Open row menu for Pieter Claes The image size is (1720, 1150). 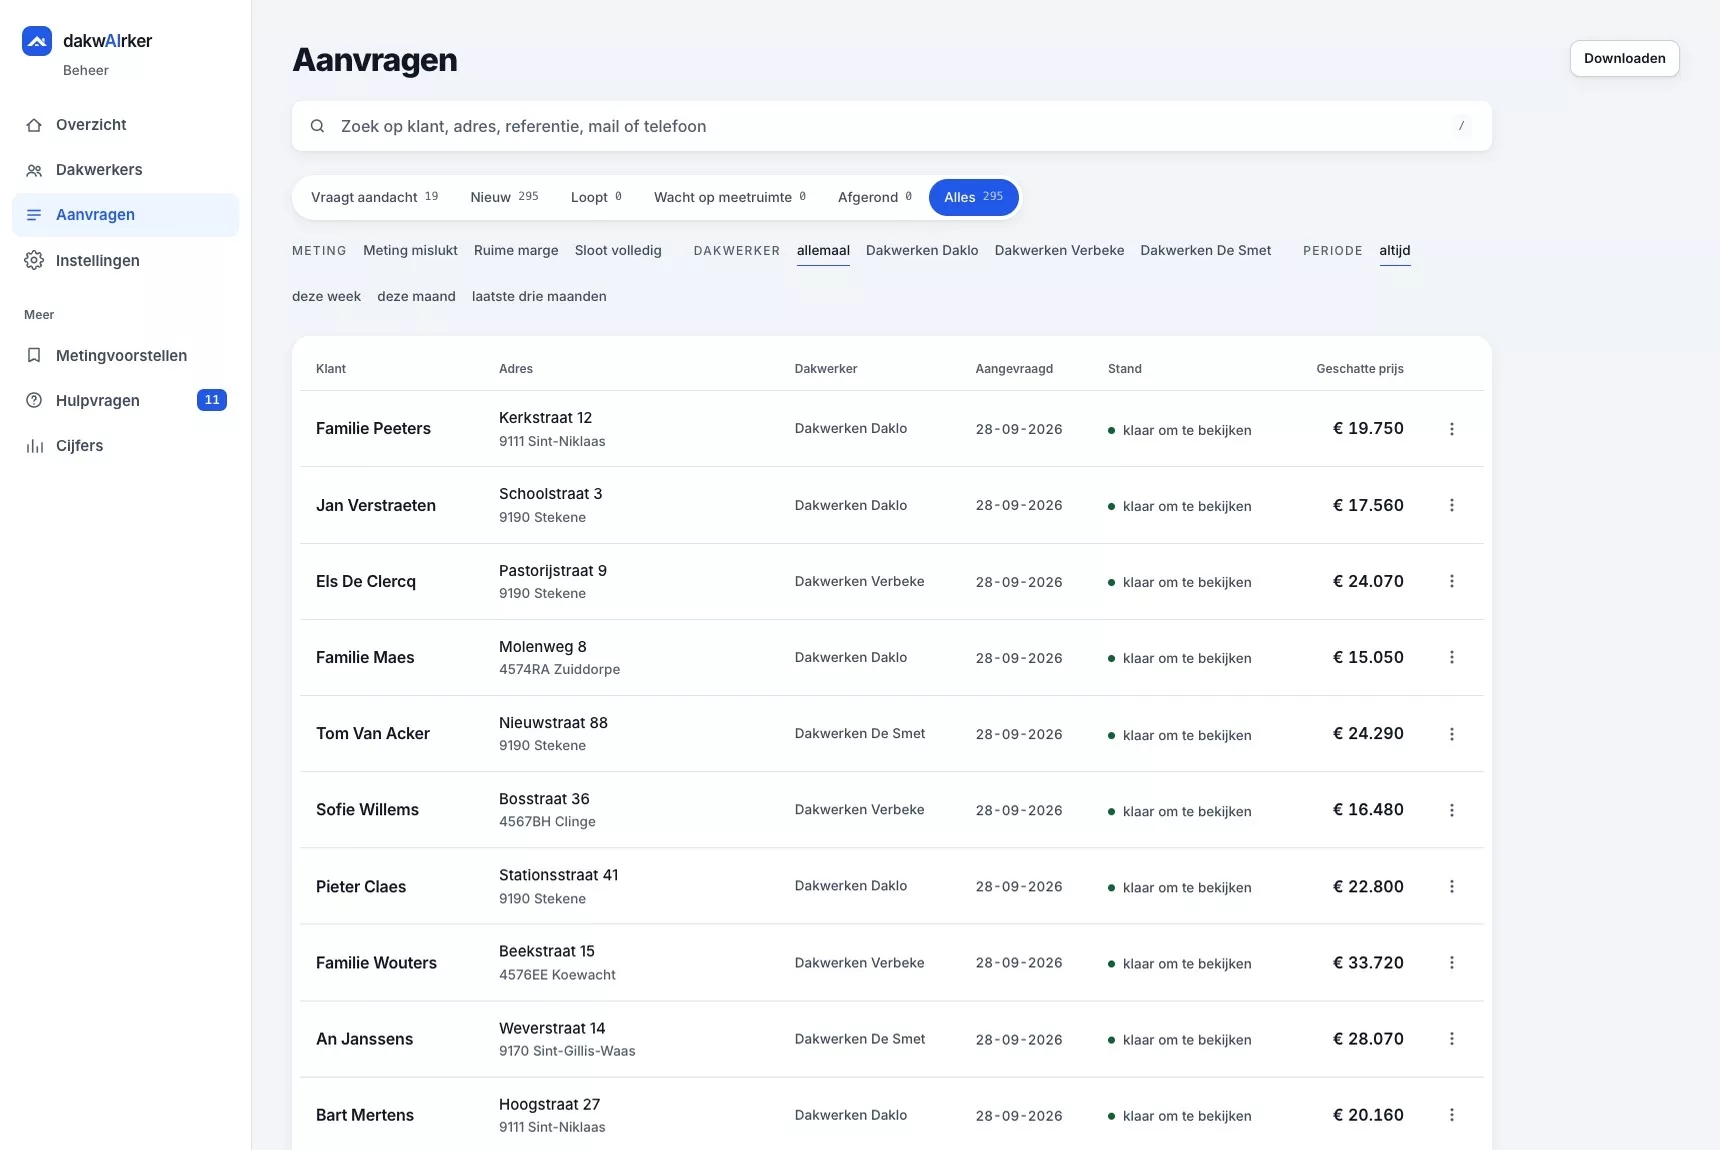pos(1452,886)
